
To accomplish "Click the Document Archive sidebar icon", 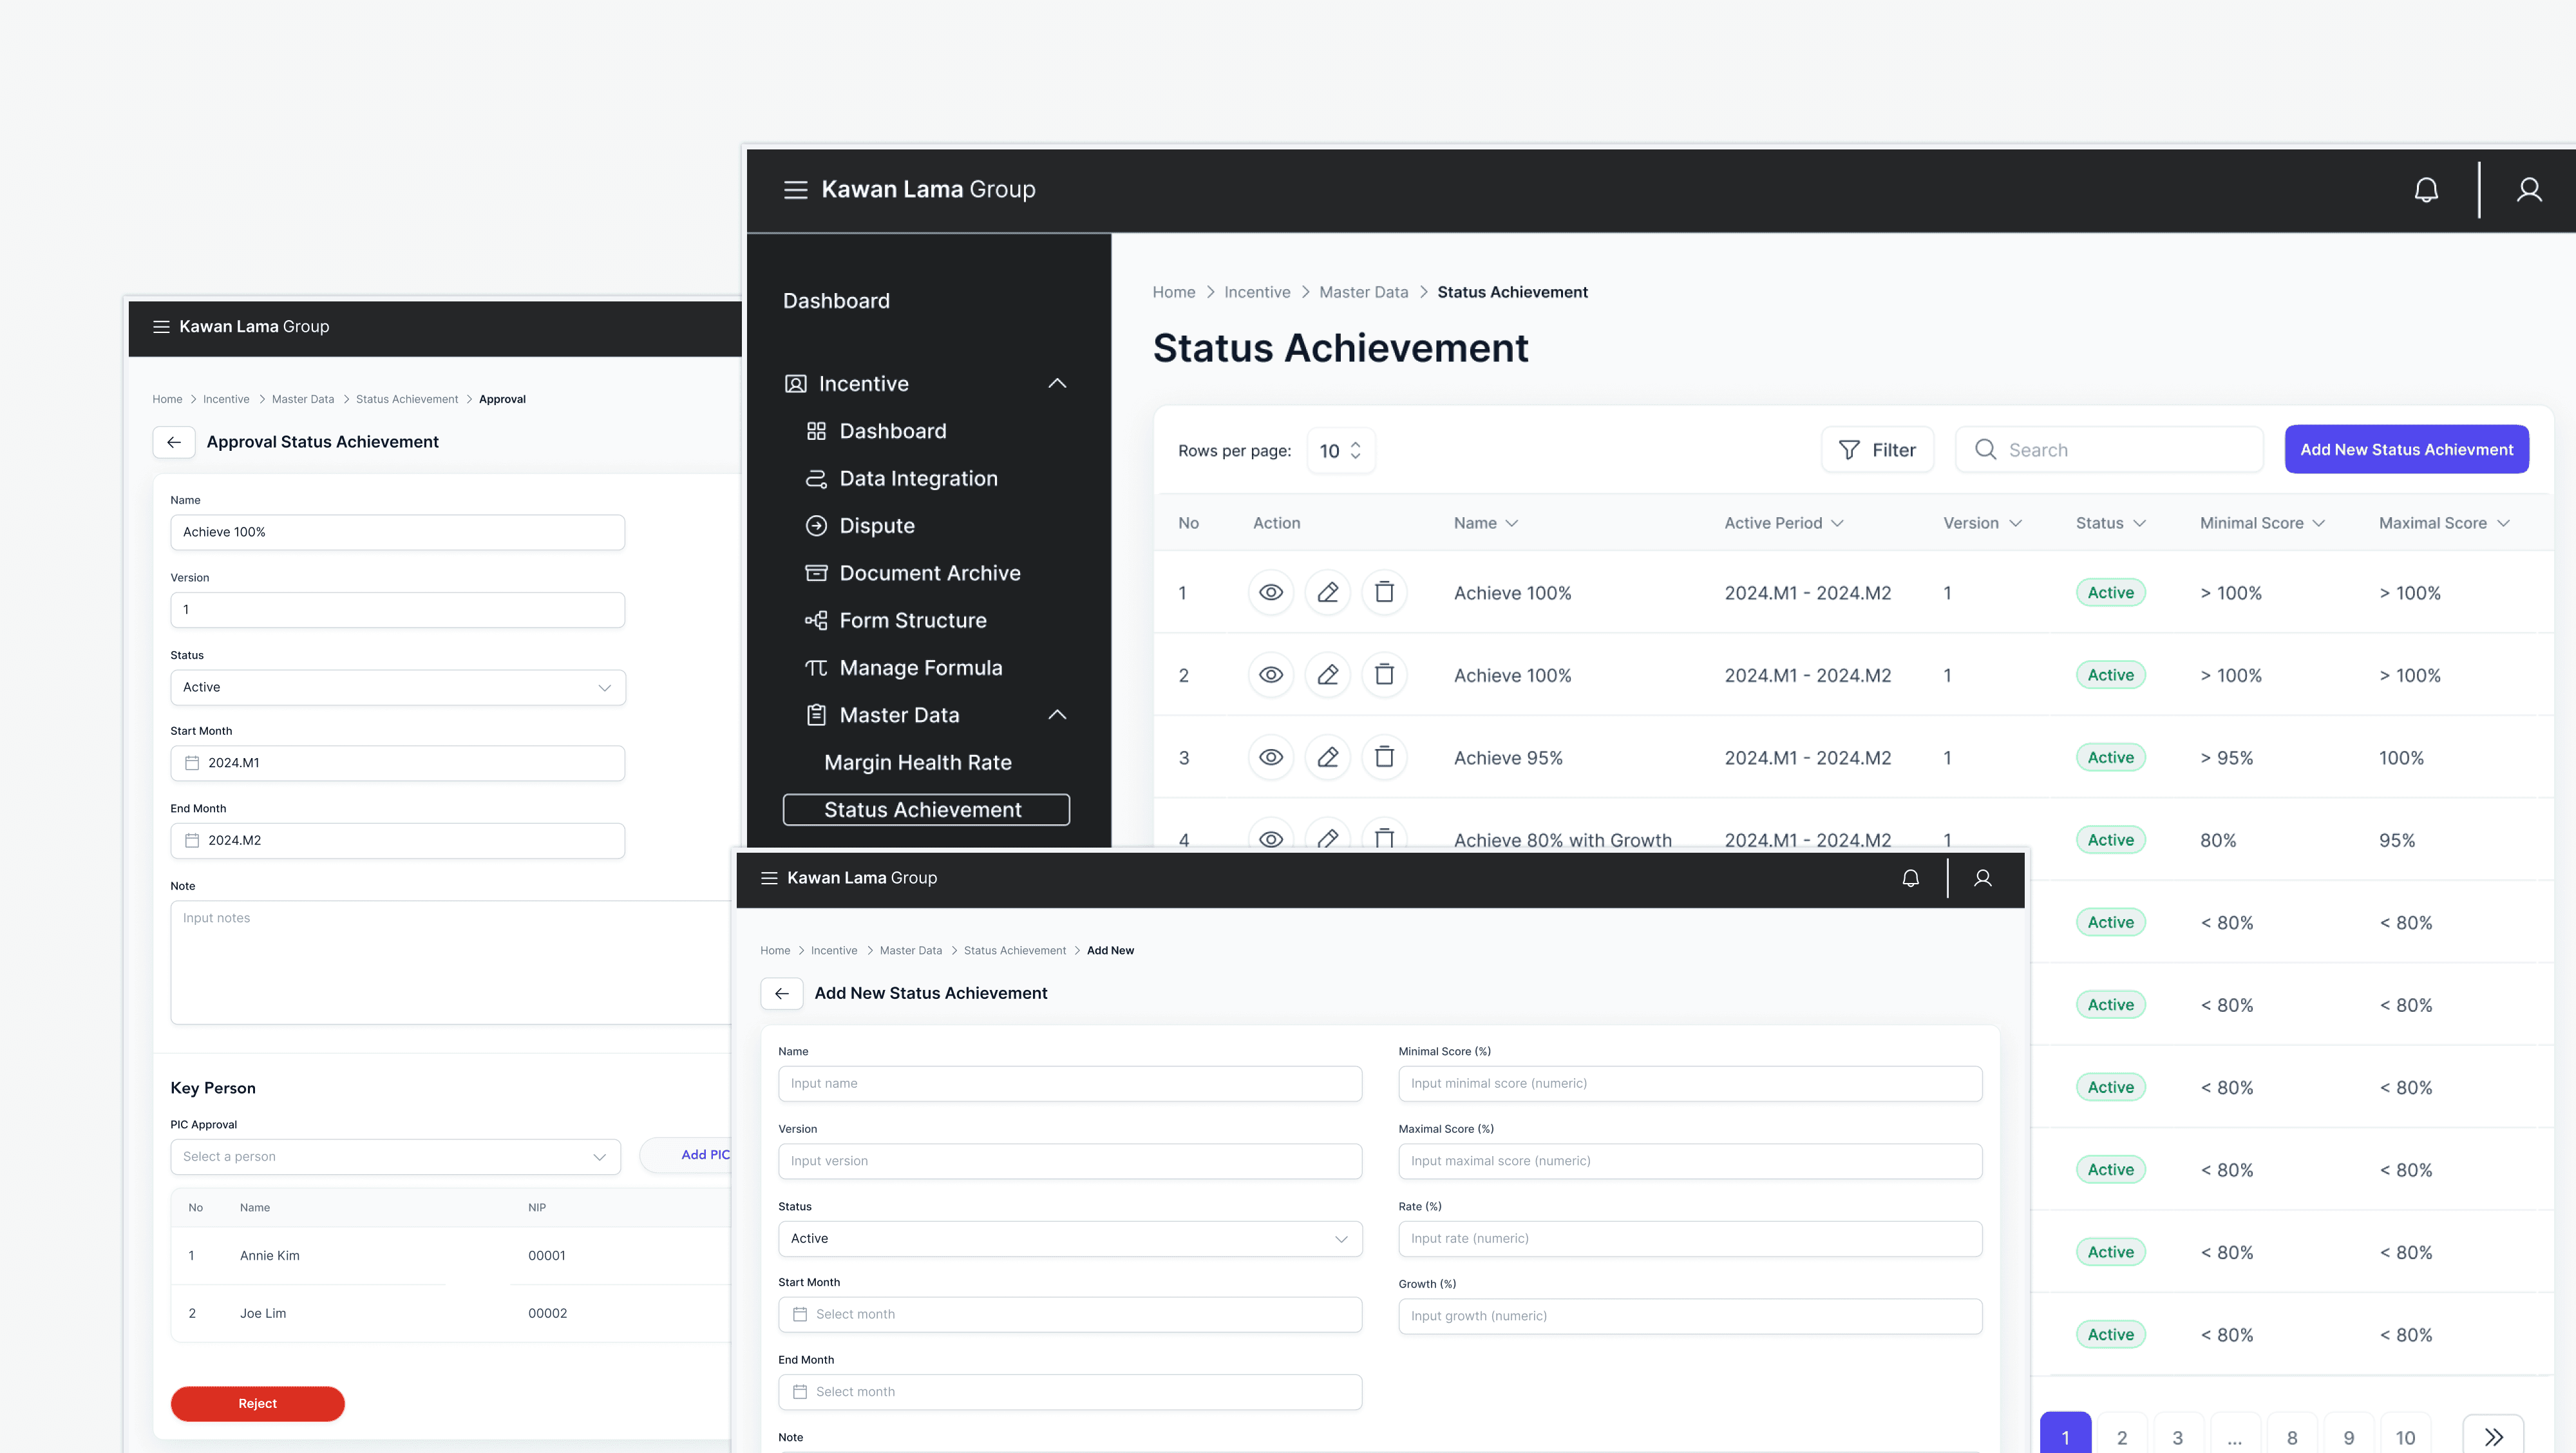I will tap(816, 572).
